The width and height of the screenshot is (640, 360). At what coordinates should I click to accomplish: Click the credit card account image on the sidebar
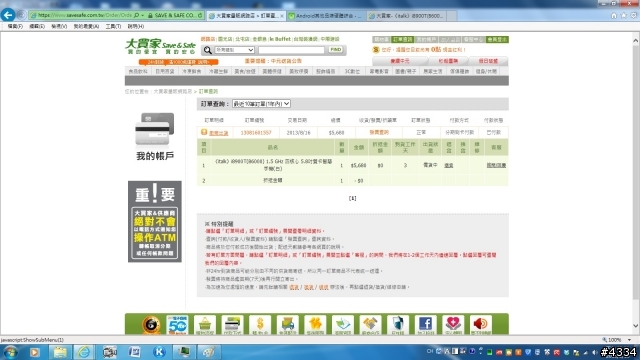pyautogui.click(x=155, y=129)
